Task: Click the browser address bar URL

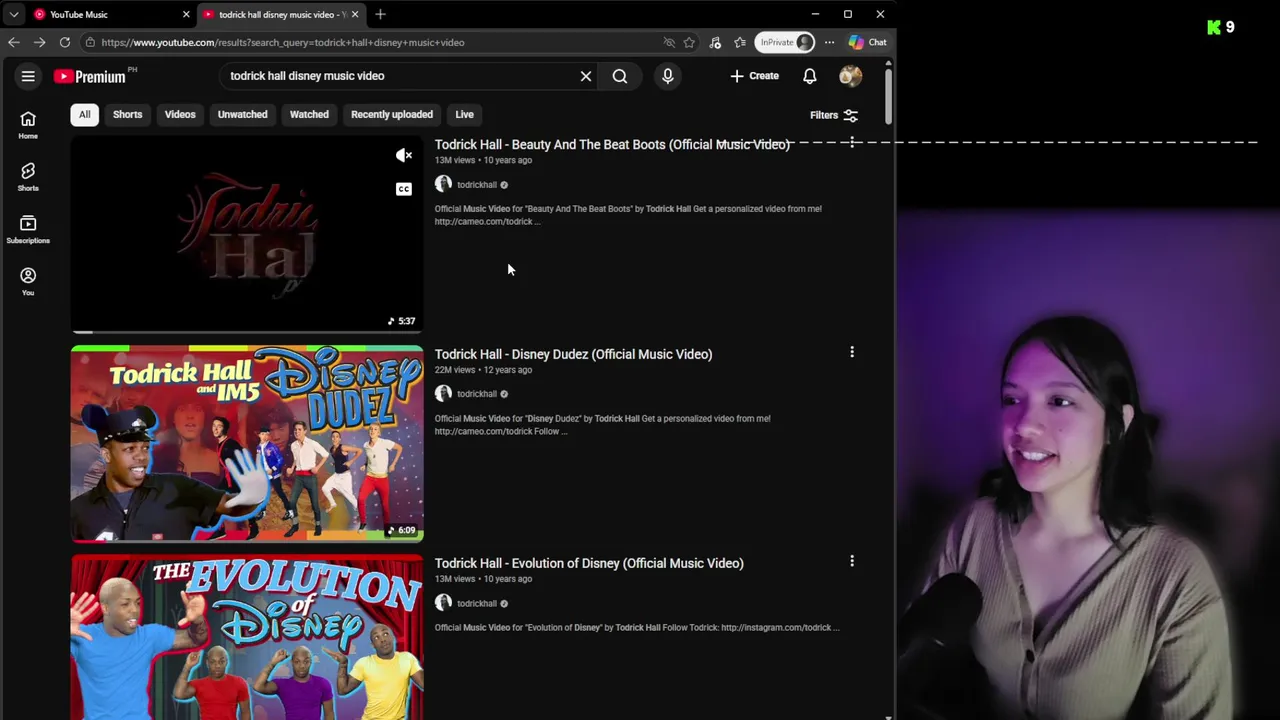Action: (x=282, y=42)
